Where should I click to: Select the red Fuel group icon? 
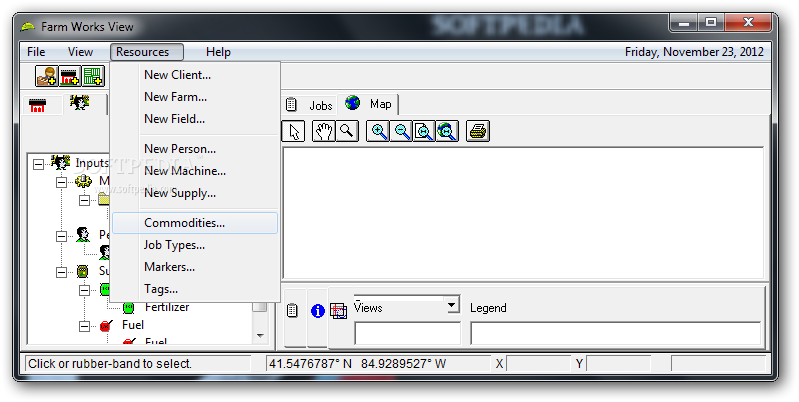105,326
